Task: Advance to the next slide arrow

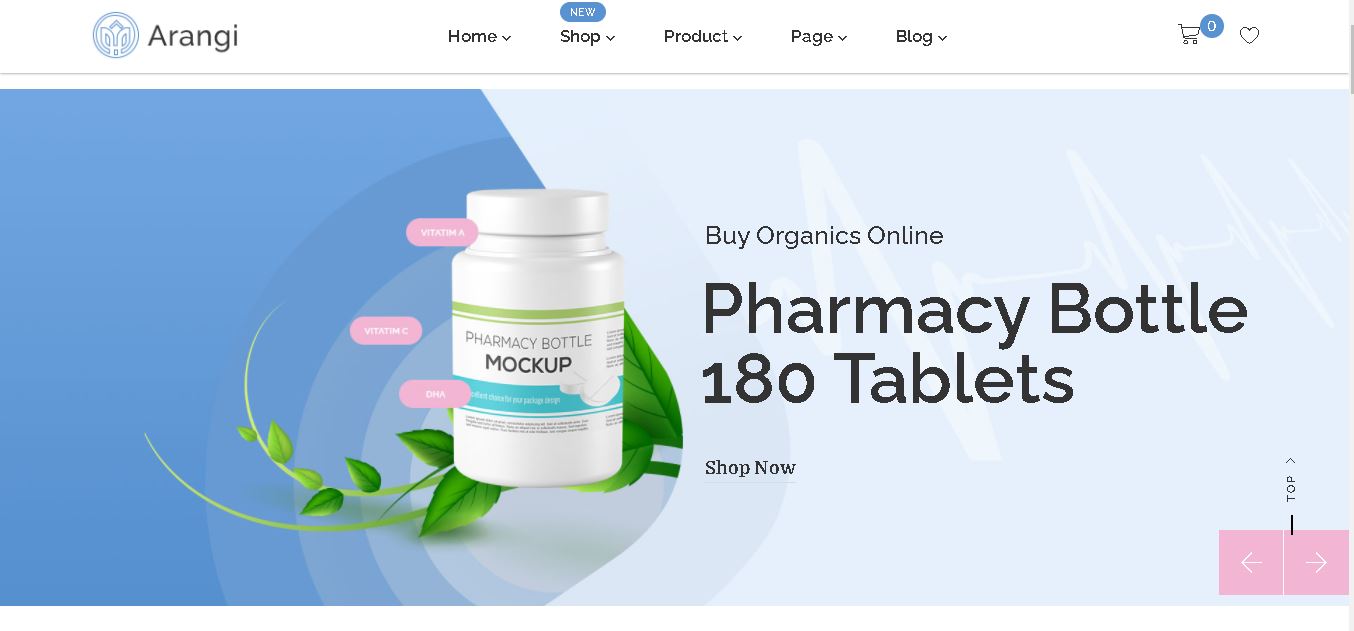Action: coord(1316,563)
